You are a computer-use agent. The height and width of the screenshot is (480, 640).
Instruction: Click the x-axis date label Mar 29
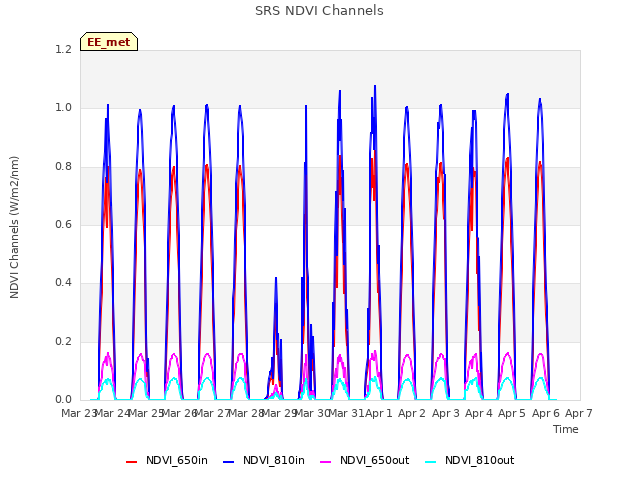click(279, 413)
